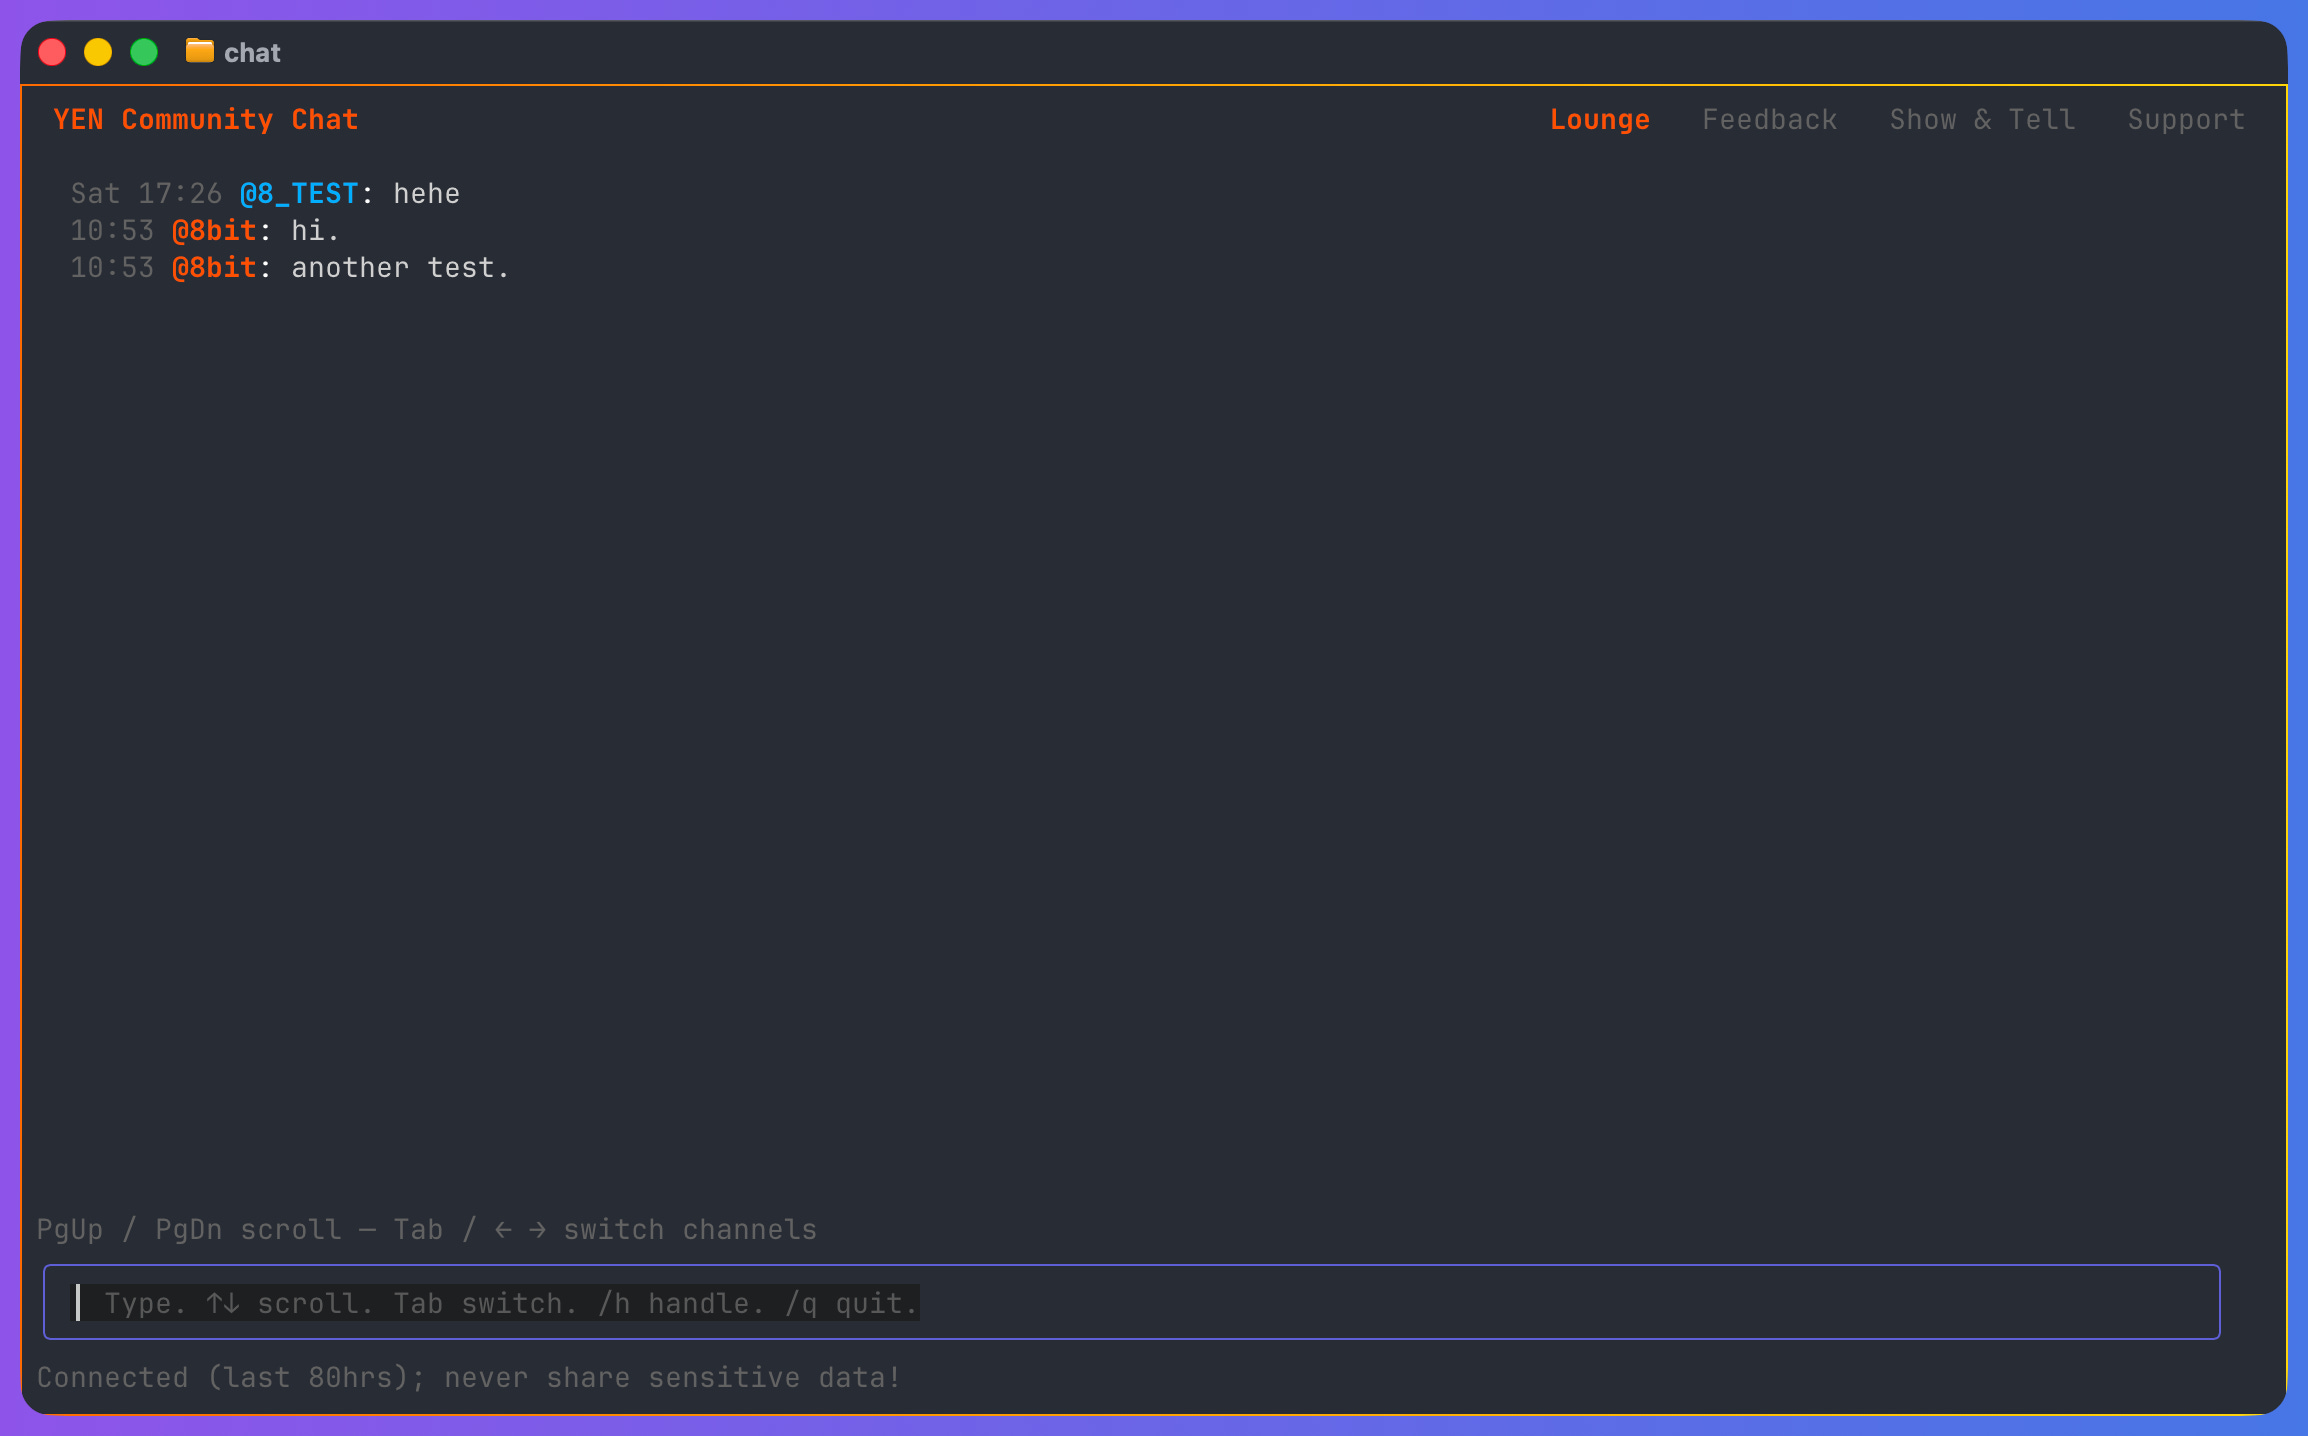Click the green maximize window button
Viewport: 2308px width, 1436px height.
click(x=144, y=52)
